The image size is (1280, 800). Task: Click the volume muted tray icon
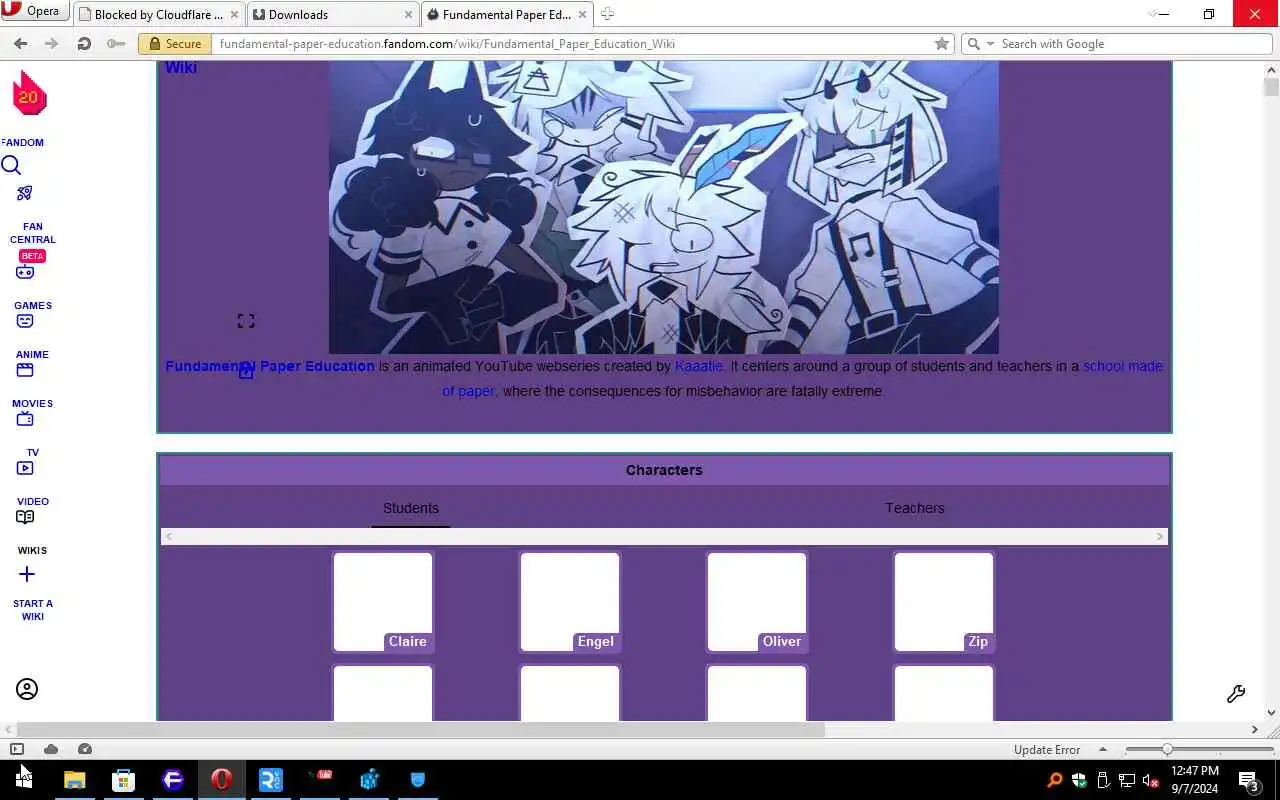pyautogui.click(x=1150, y=780)
